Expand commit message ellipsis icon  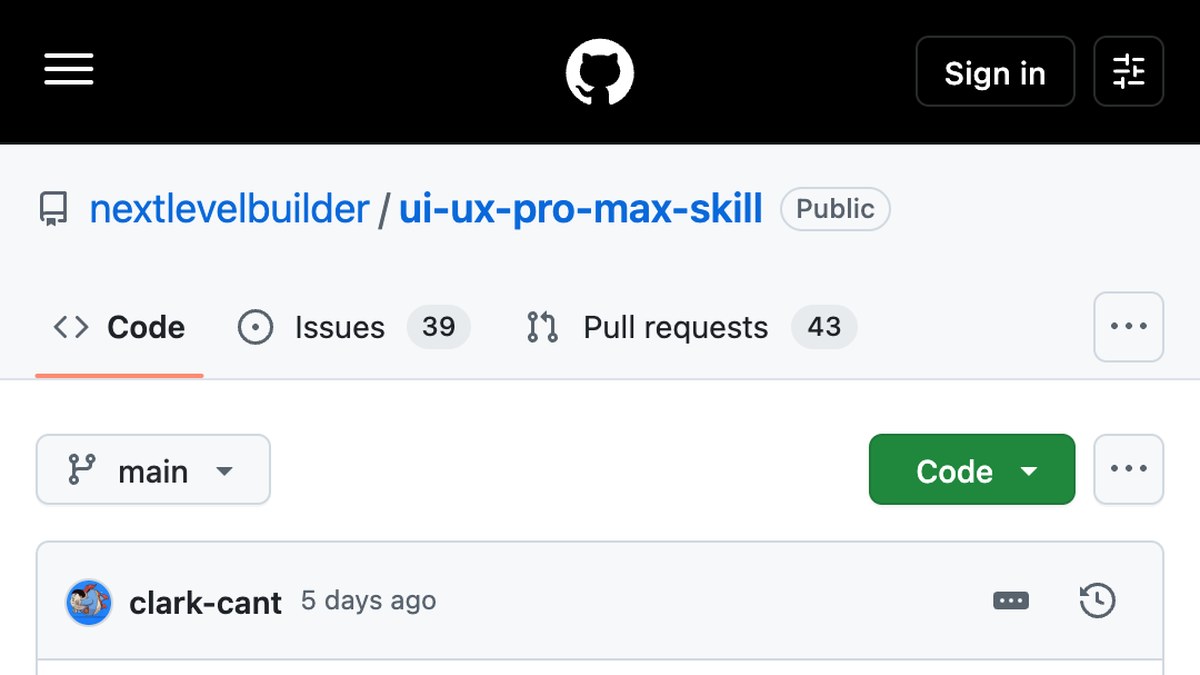pyautogui.click(x=1010, y=601)
